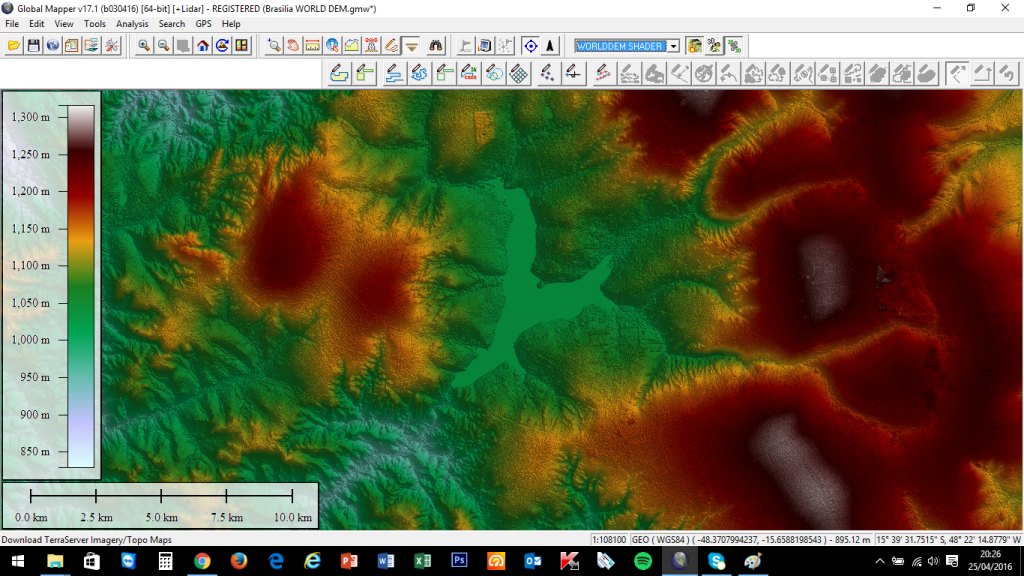
Task: Click the Open Data File folder icon
Action: pos(14,46)
